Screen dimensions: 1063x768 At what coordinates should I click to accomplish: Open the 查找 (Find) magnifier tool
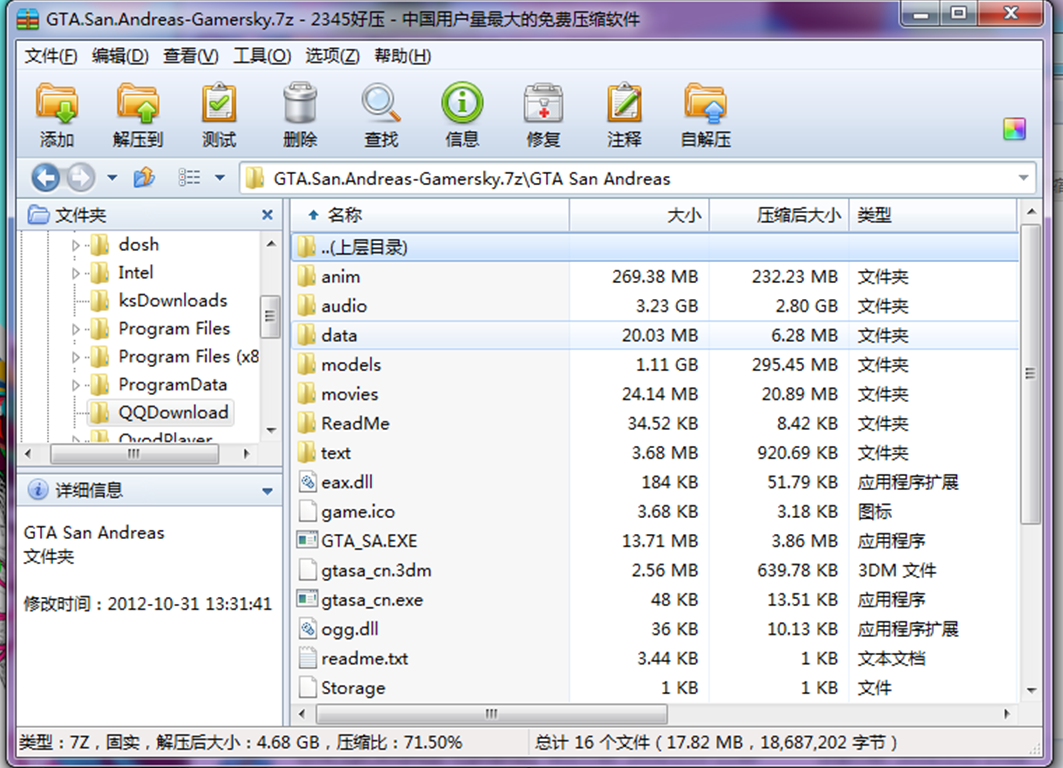pyautogui.click(x=381, y=114)
